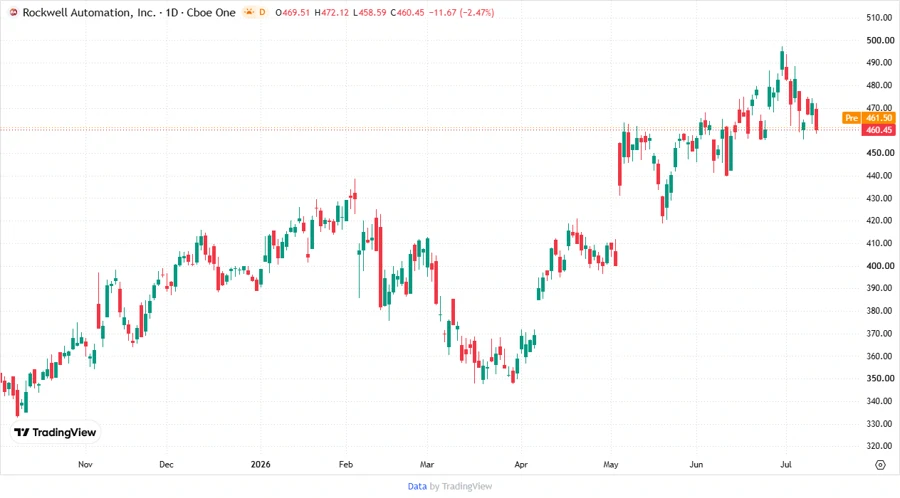Click the Jul label on time axis
The image size is (900, 498).
tap(786, 464)
